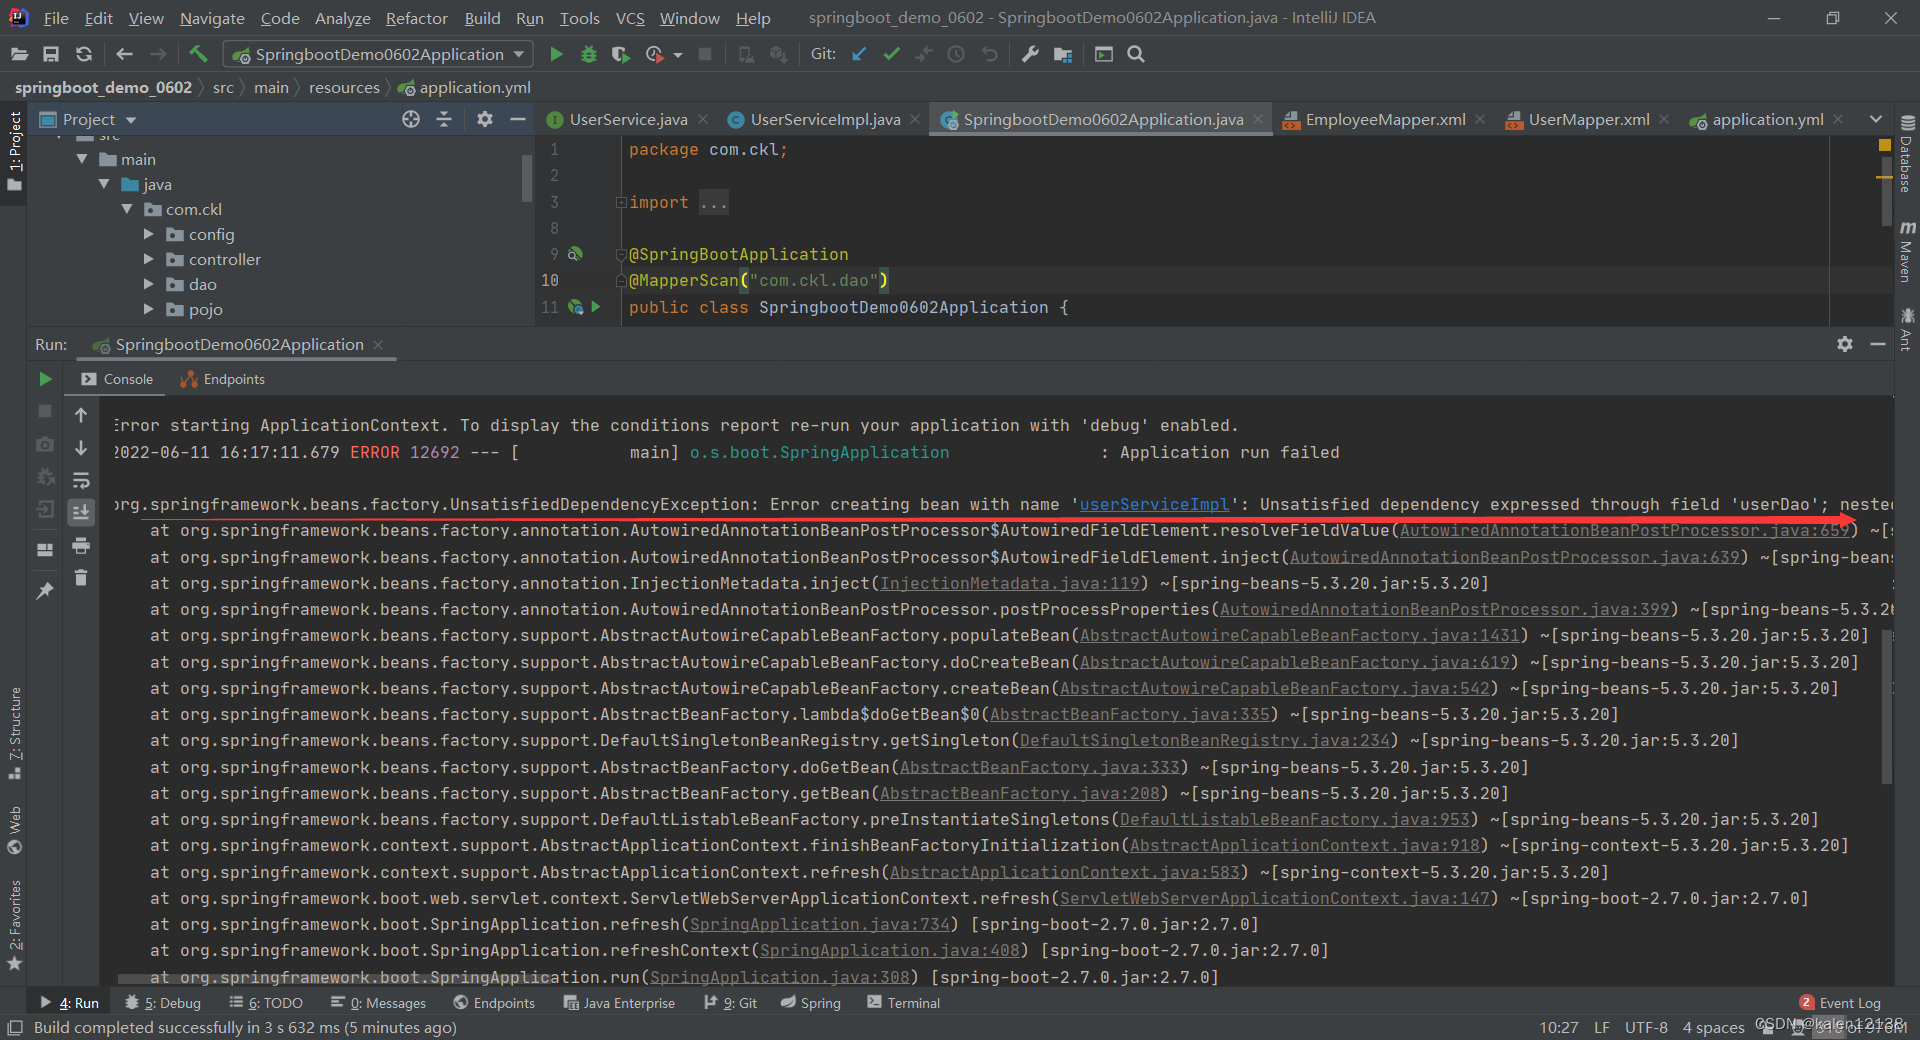Switch to the Endpoints tab in the Run panel
Viewport: 1920px width, 1040px height.
[222, 379]
